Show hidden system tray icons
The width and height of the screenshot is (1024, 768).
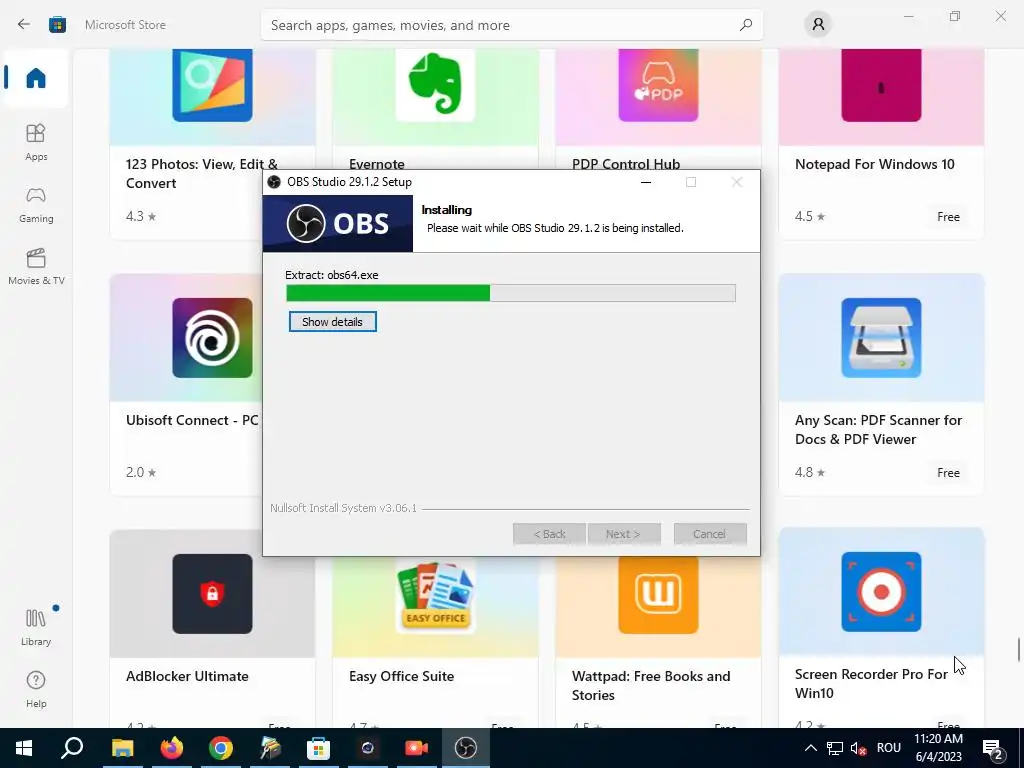click(x=810, y=748)
